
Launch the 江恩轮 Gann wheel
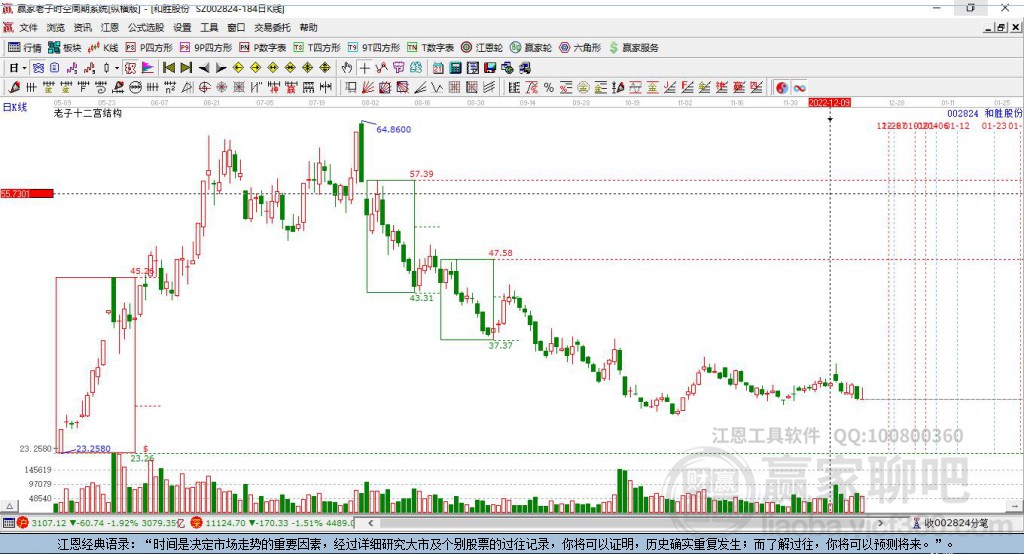pyautogui.click(x=482, y=48)
